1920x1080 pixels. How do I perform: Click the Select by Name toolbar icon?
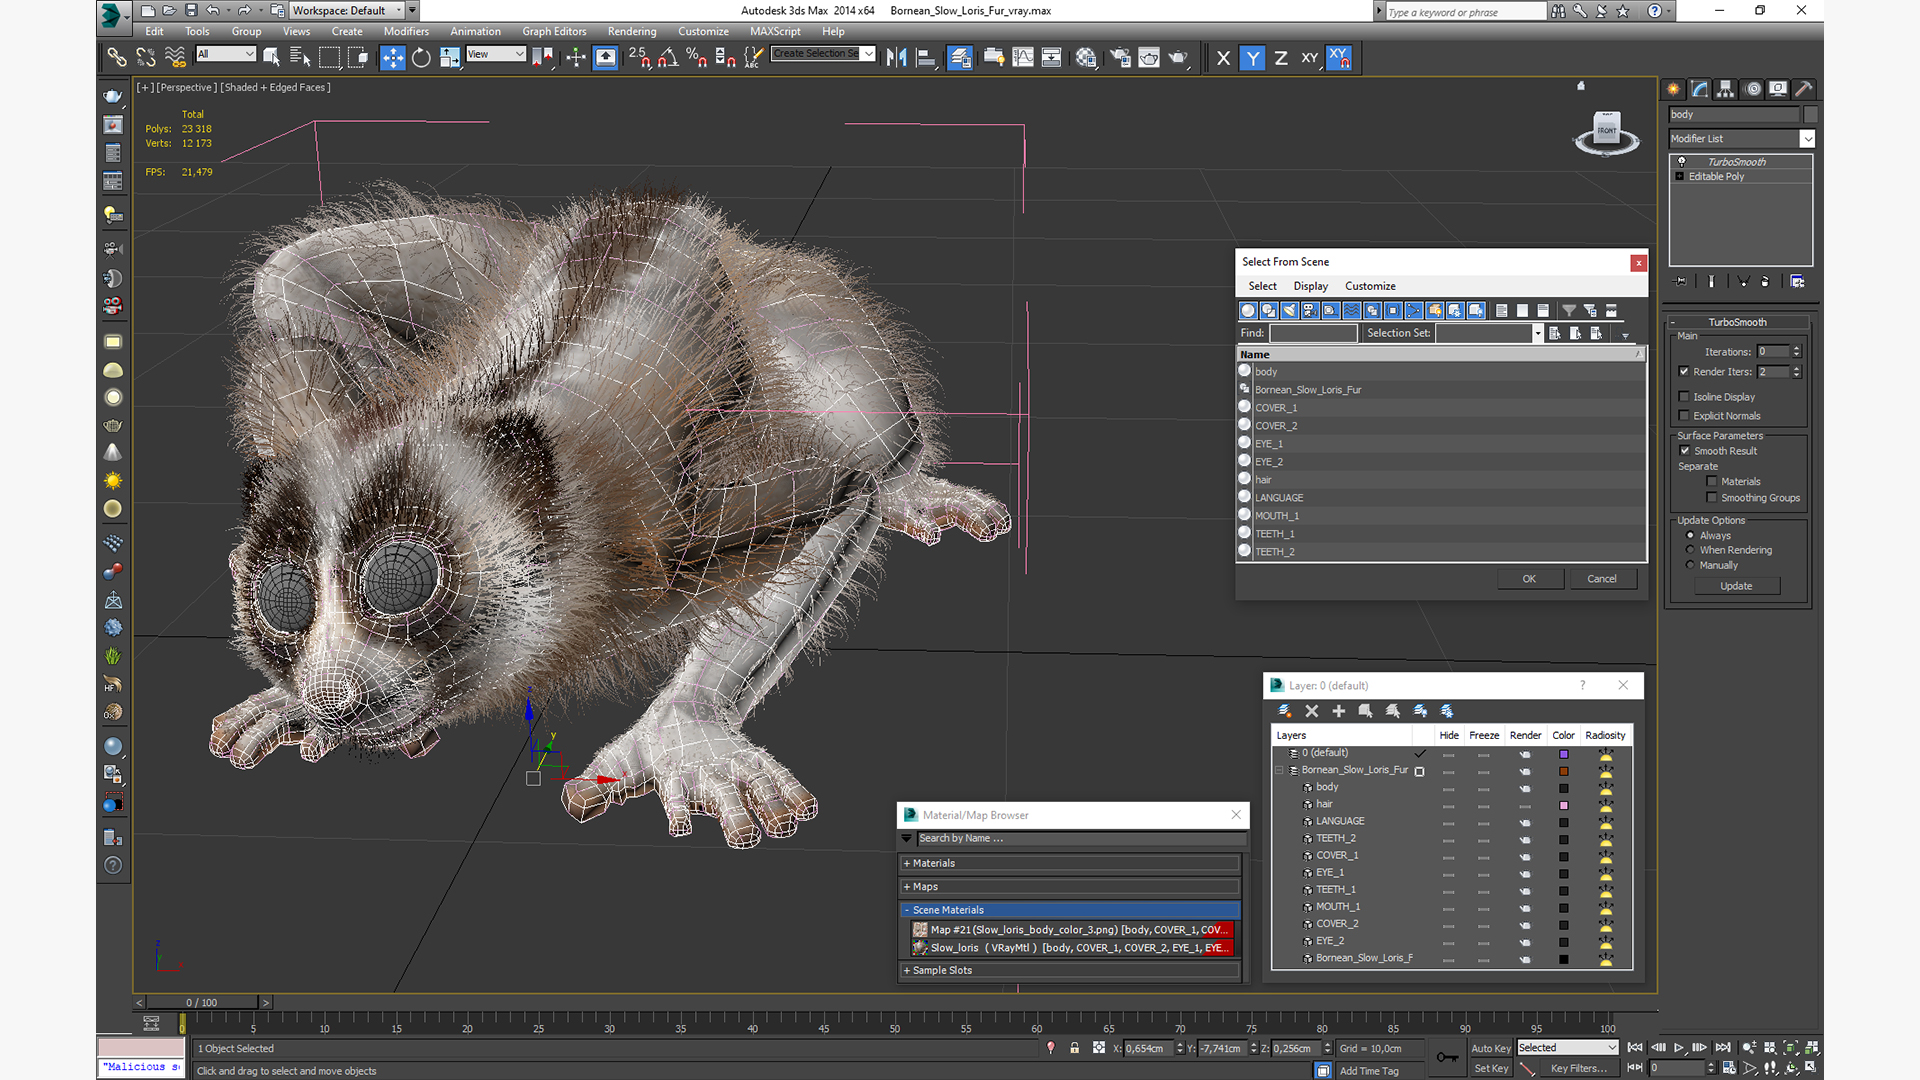click(300, 58)
